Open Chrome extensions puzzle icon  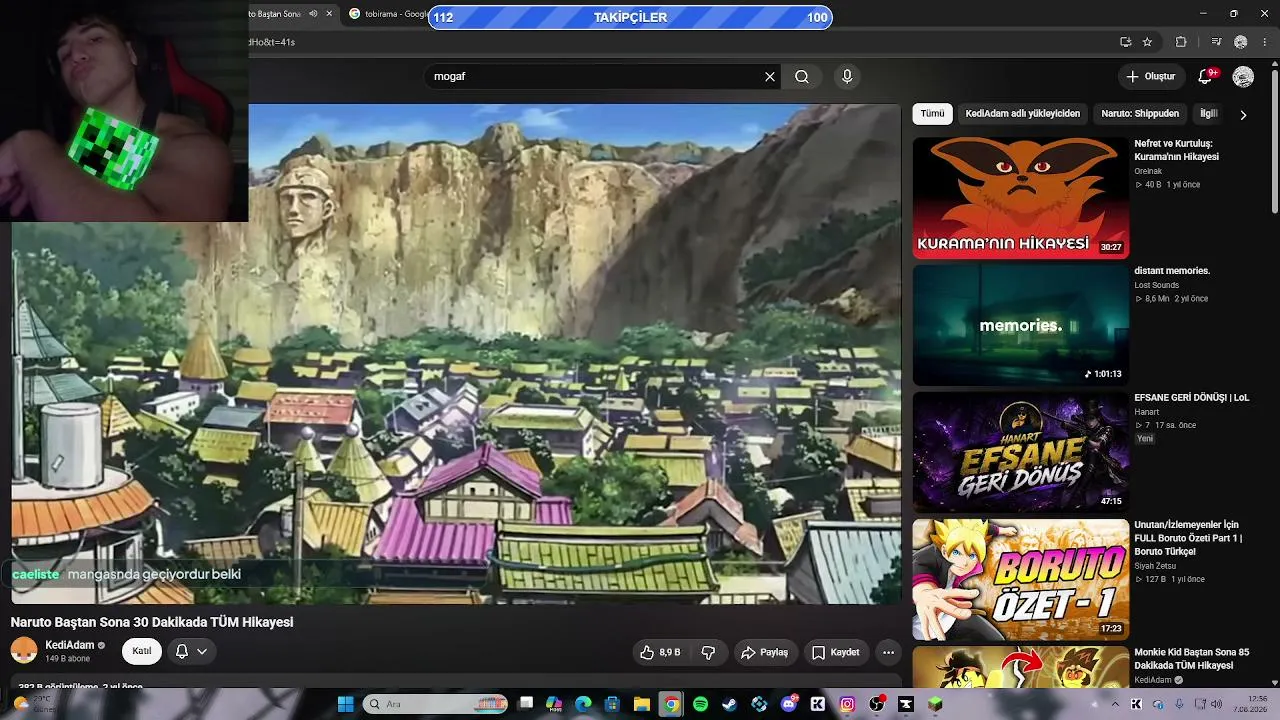pos(1181,42)
